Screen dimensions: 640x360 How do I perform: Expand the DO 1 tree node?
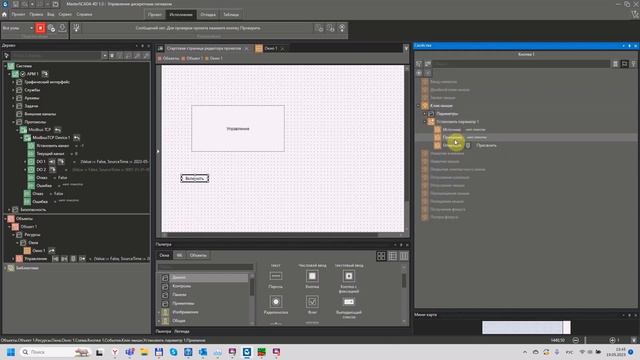pos(25,162)
